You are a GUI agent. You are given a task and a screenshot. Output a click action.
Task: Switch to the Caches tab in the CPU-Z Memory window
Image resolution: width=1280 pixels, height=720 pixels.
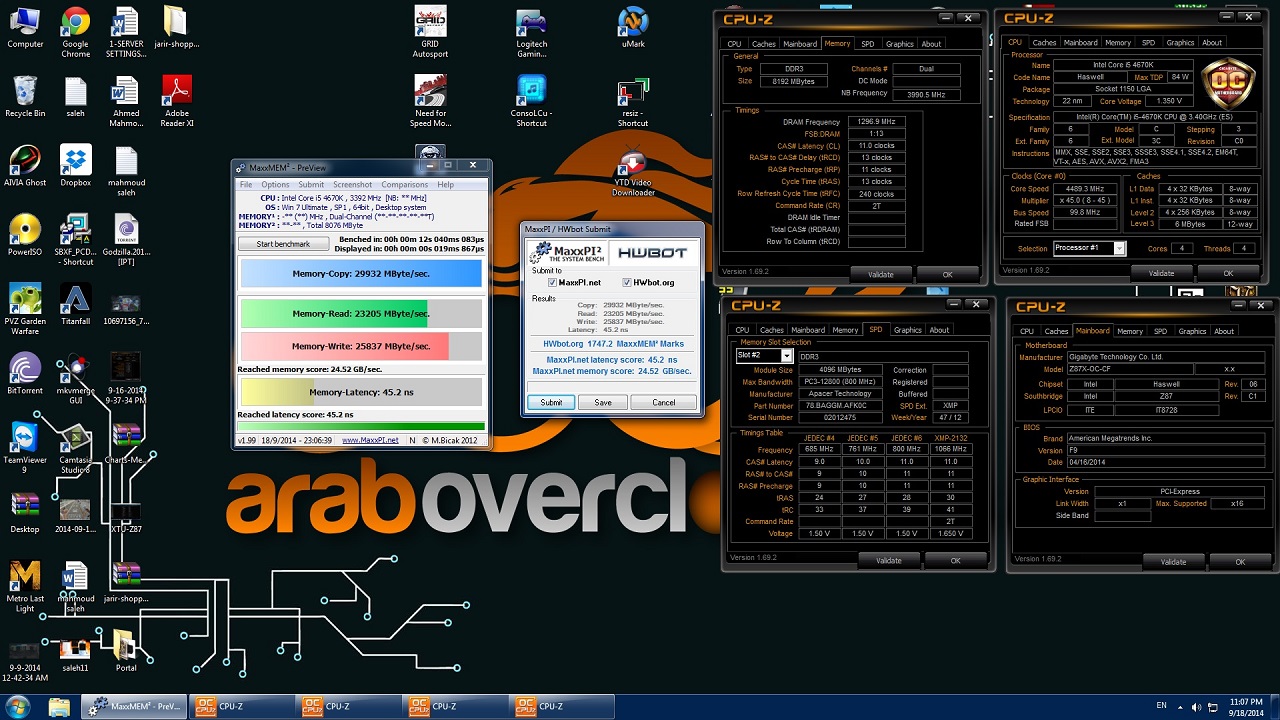click(764, 44)
